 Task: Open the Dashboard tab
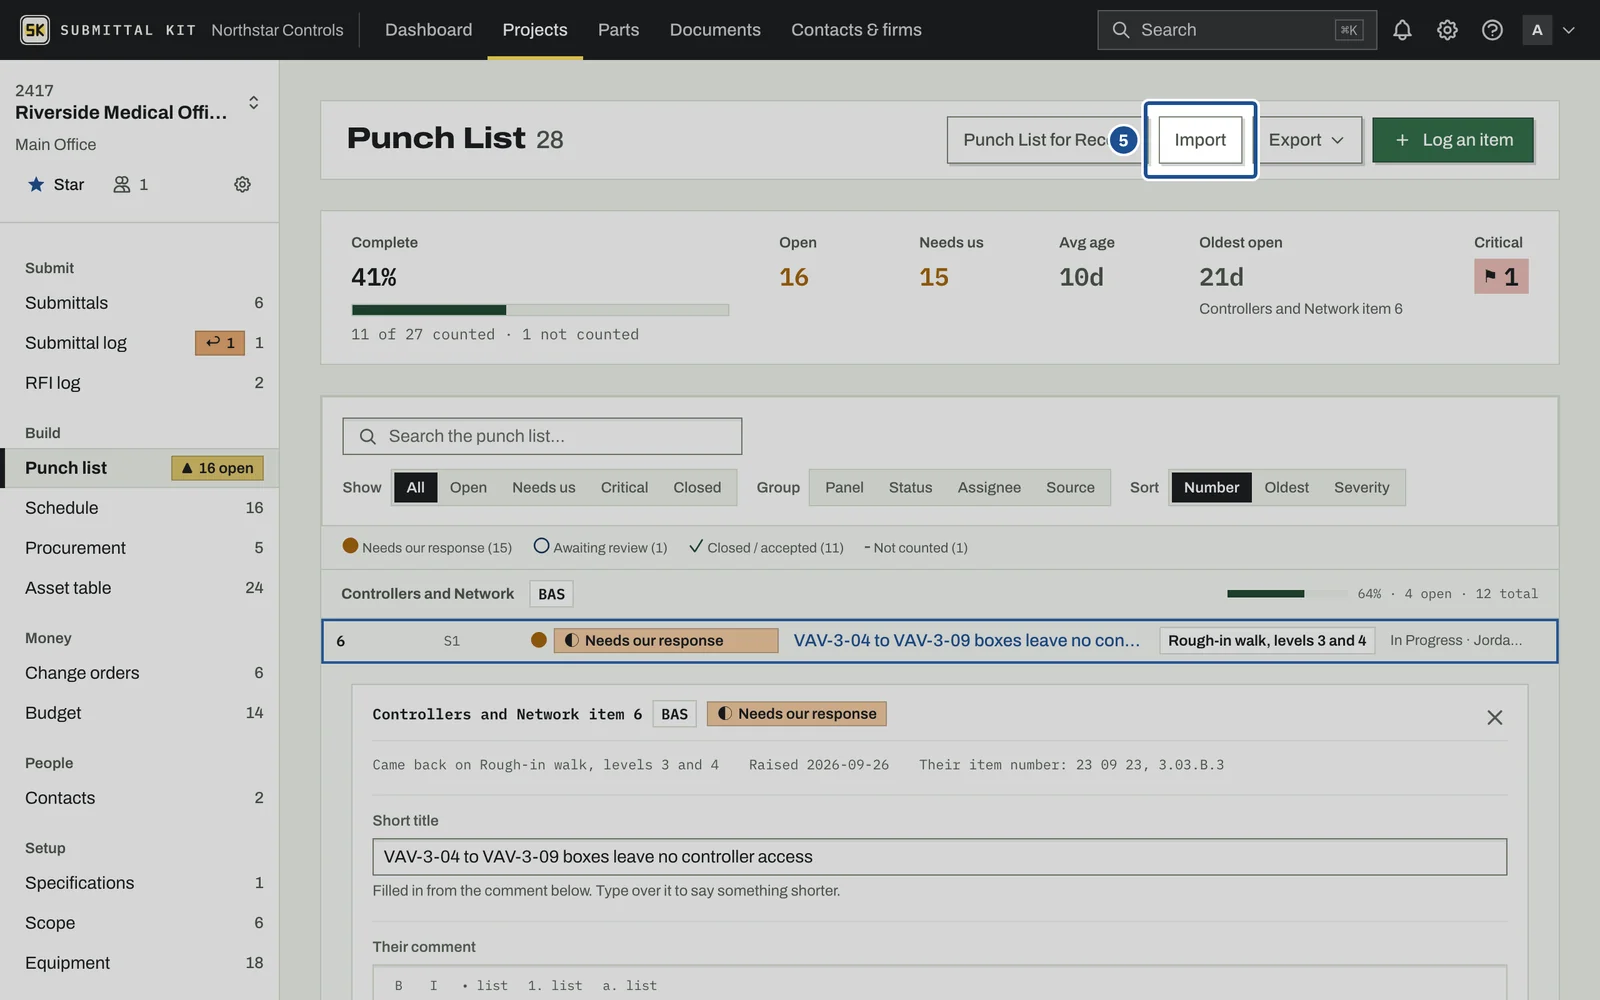click(x=428, y=30)
